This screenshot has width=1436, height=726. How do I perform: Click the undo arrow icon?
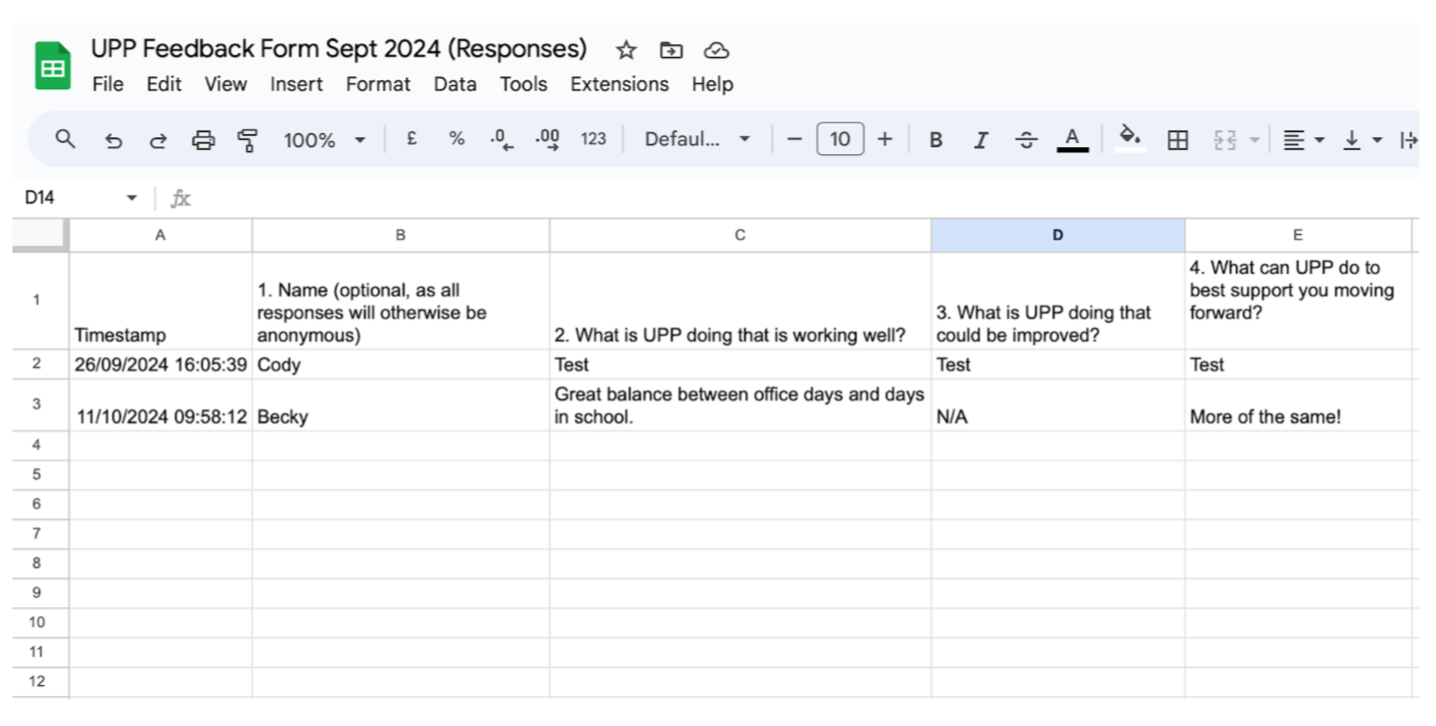113,140
